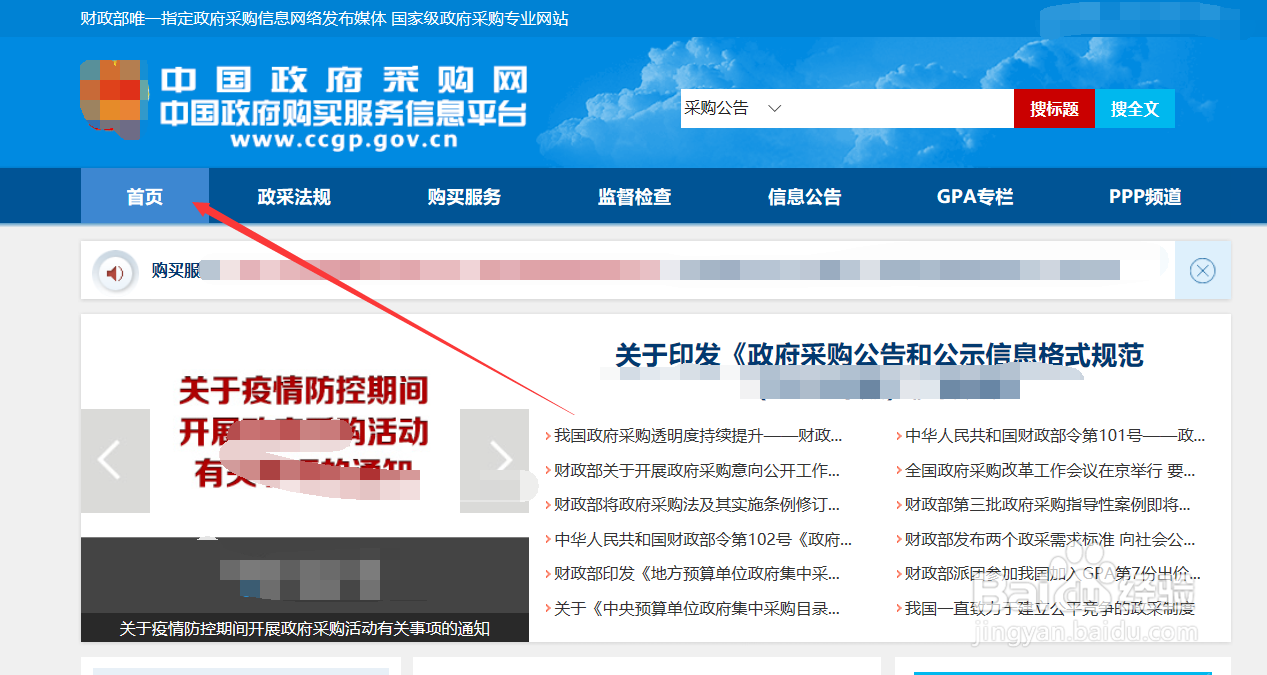Click the 搜全文 button

[x=1135, y=109]
